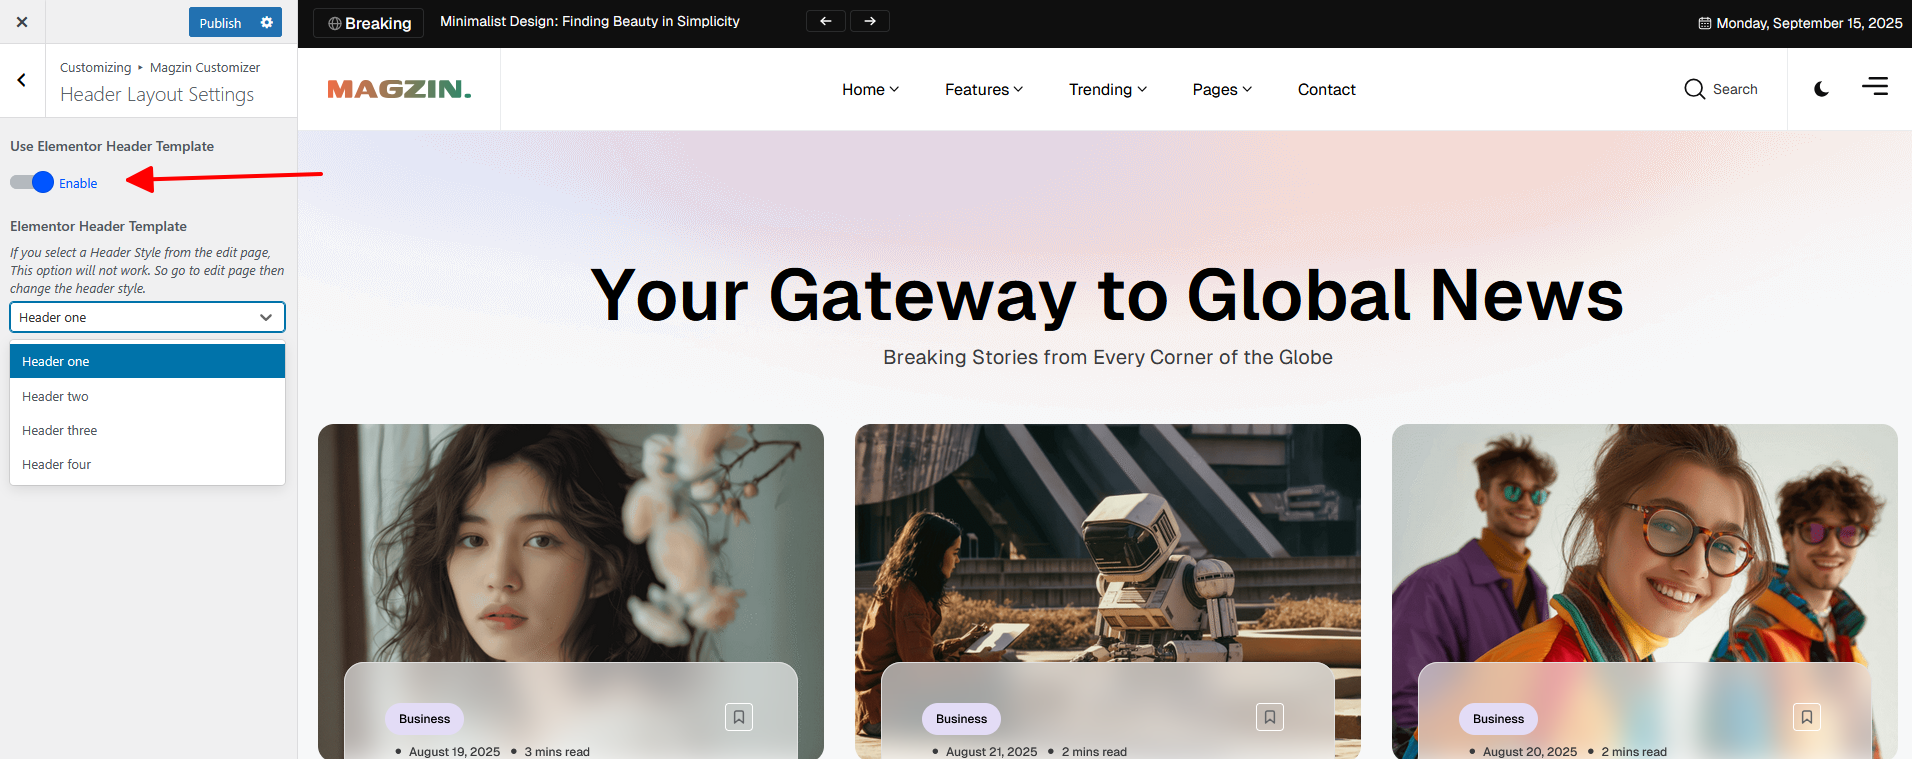Bookmark the third Business article card

pos(1807,717)
